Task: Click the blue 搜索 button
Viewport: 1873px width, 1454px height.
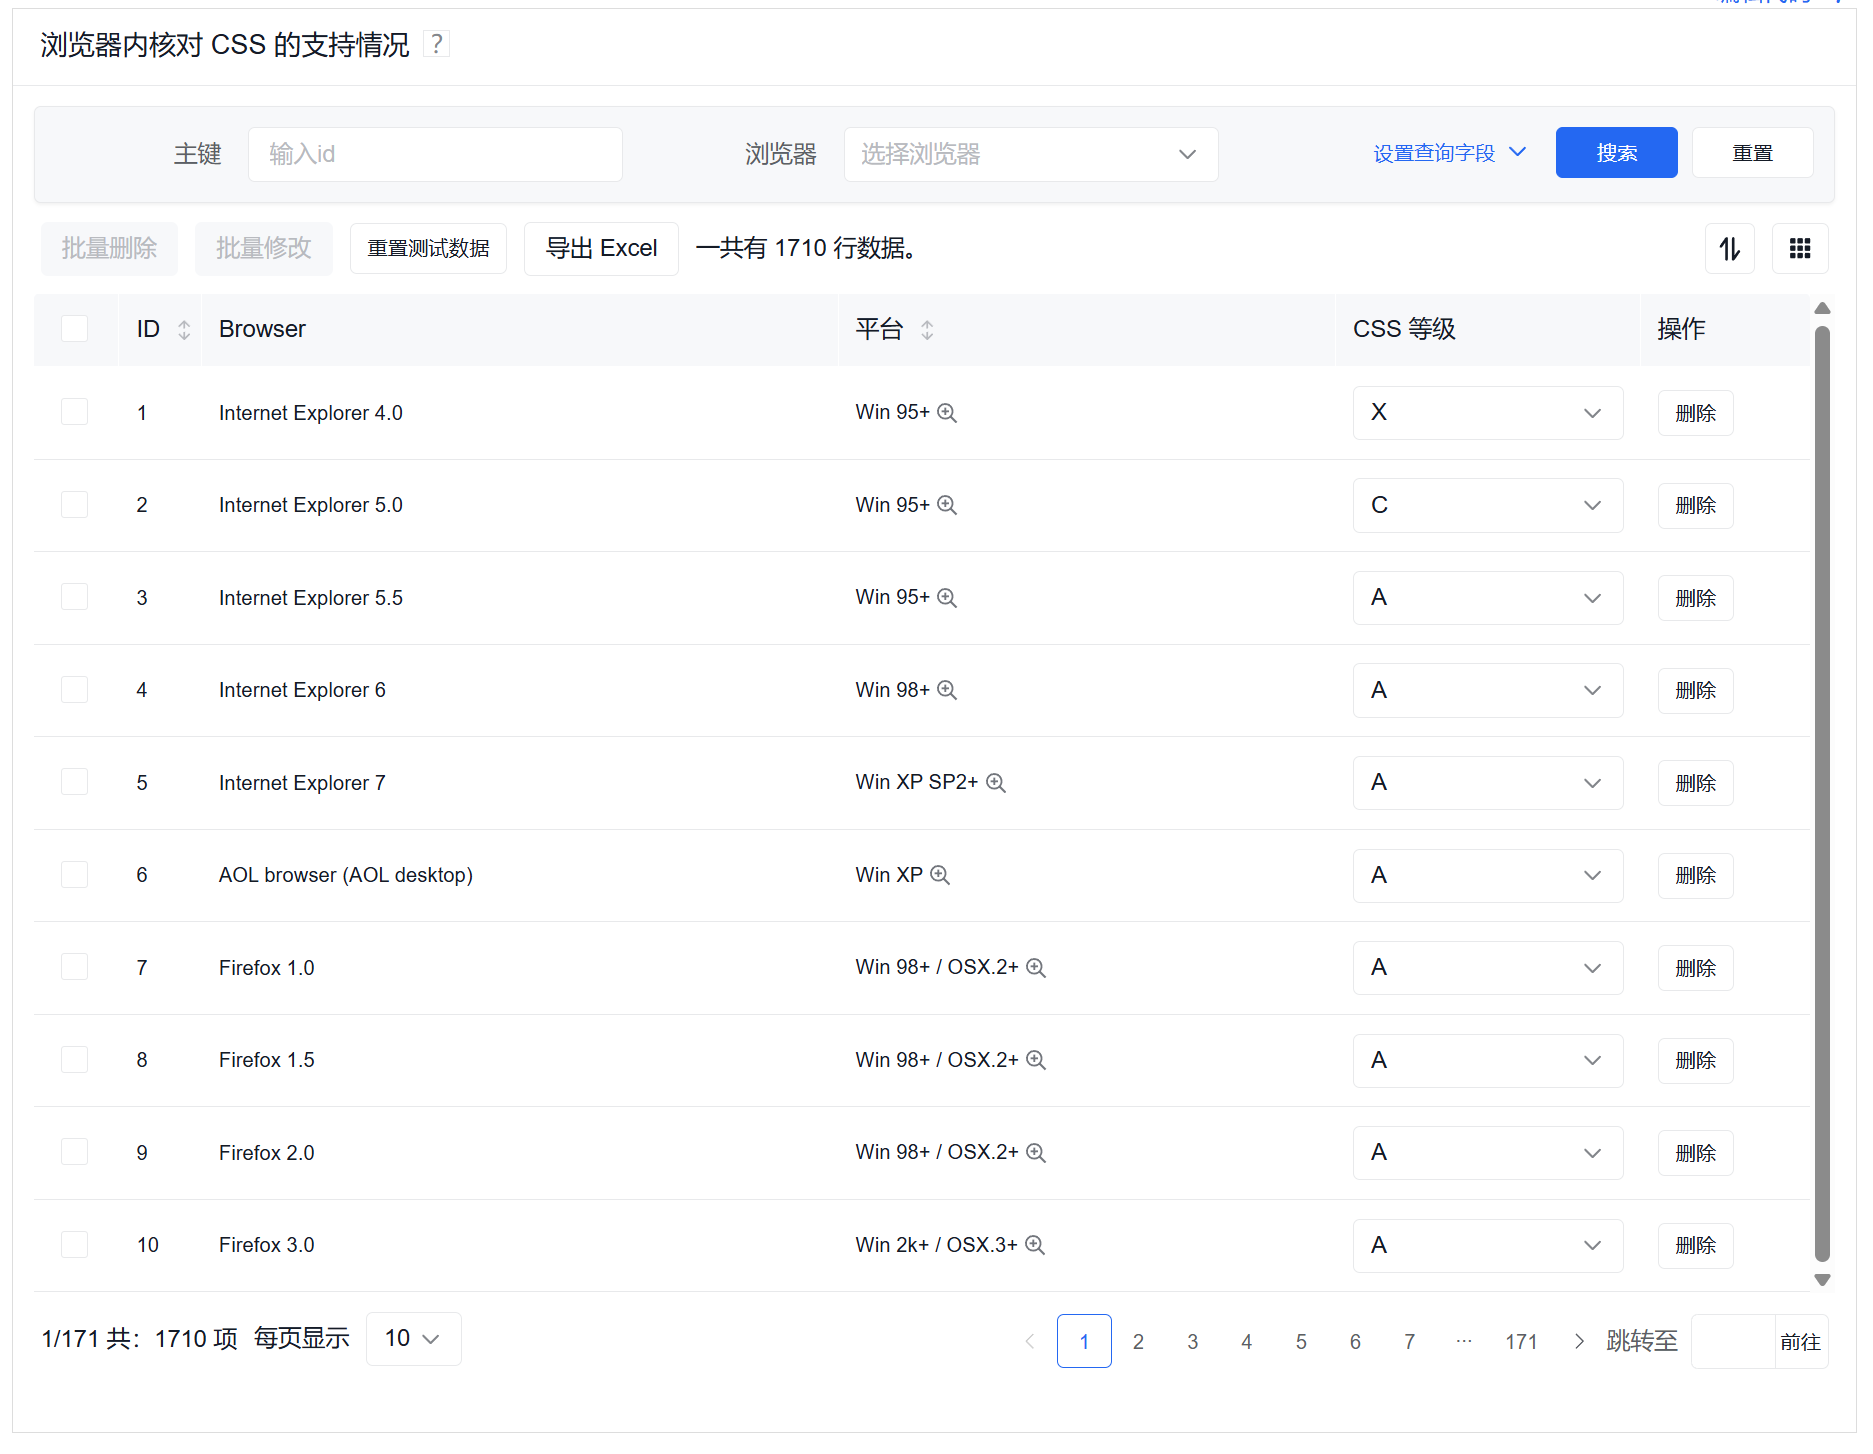Action: [1616, 153]
